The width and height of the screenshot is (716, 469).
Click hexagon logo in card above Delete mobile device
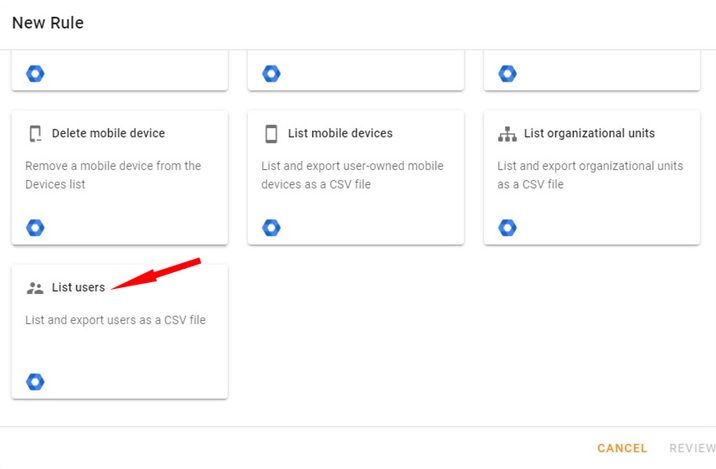[35, 74]
